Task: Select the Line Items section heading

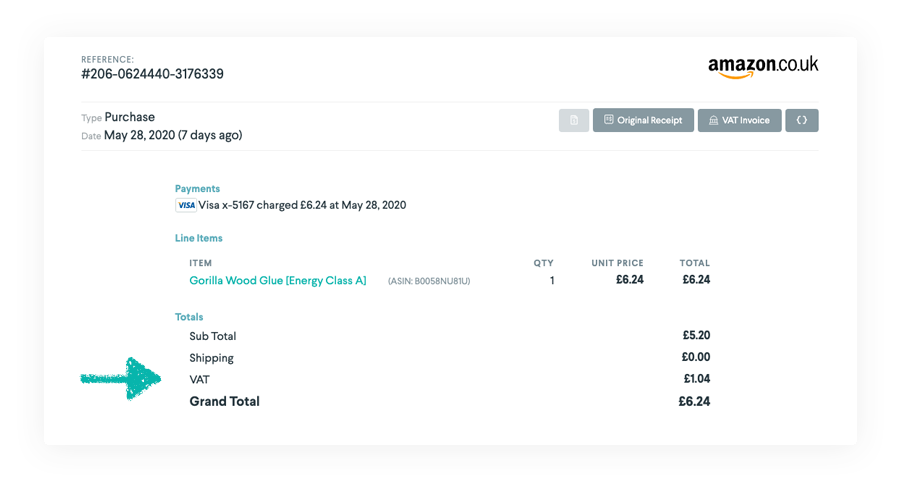Action: [198, 238]
